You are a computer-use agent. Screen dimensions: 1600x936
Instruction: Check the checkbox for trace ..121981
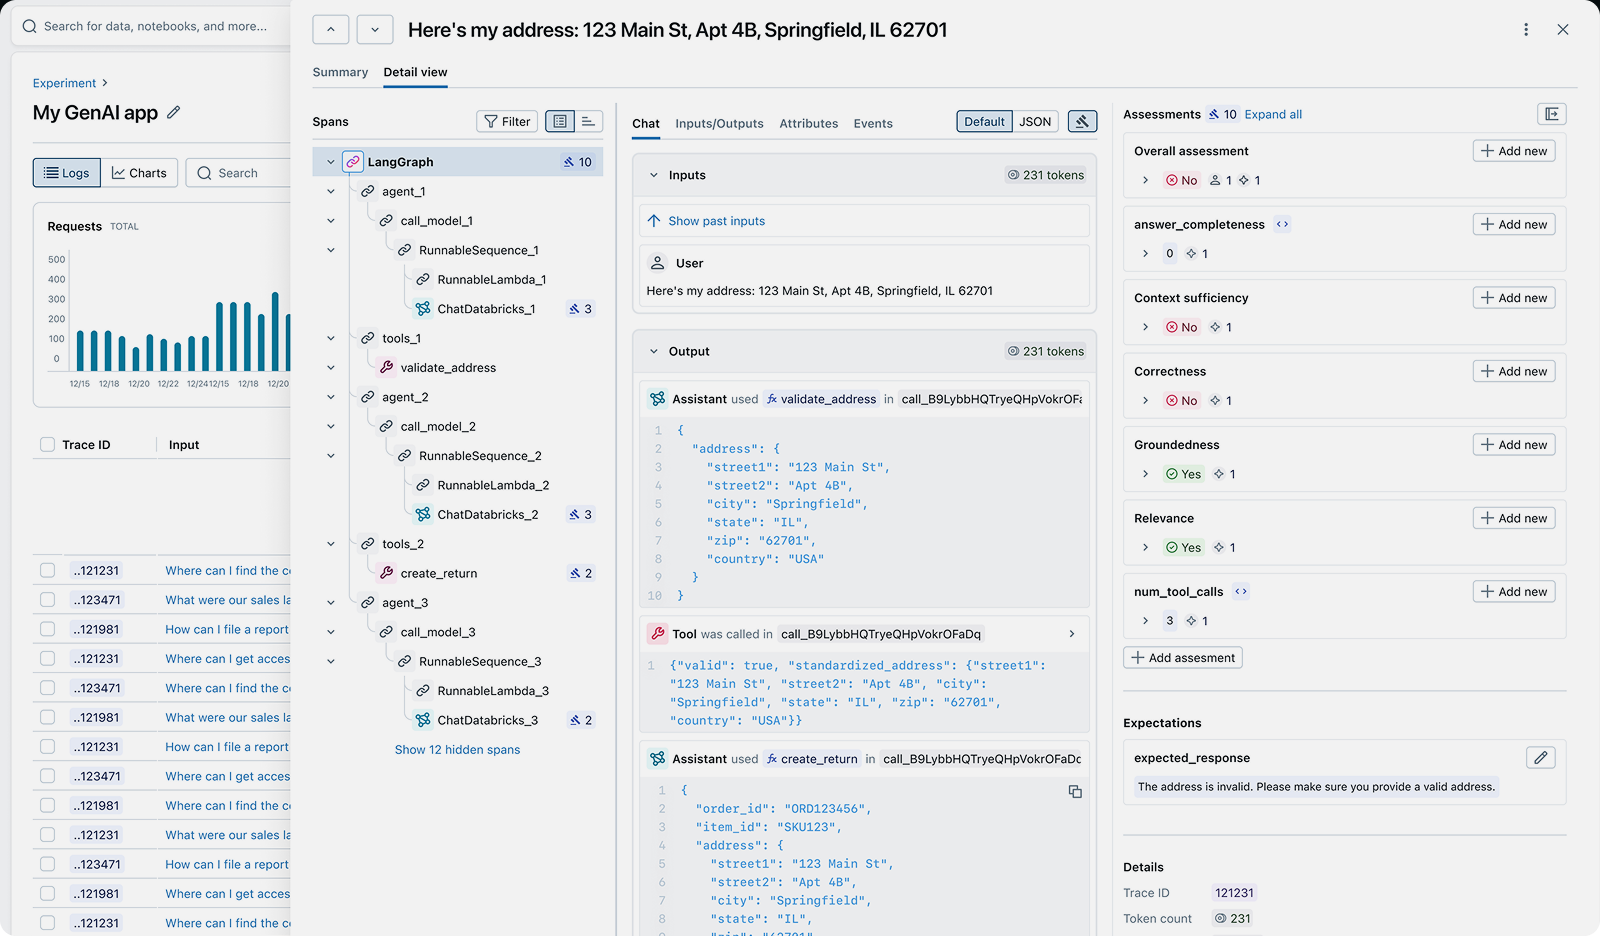click(48, 628)
